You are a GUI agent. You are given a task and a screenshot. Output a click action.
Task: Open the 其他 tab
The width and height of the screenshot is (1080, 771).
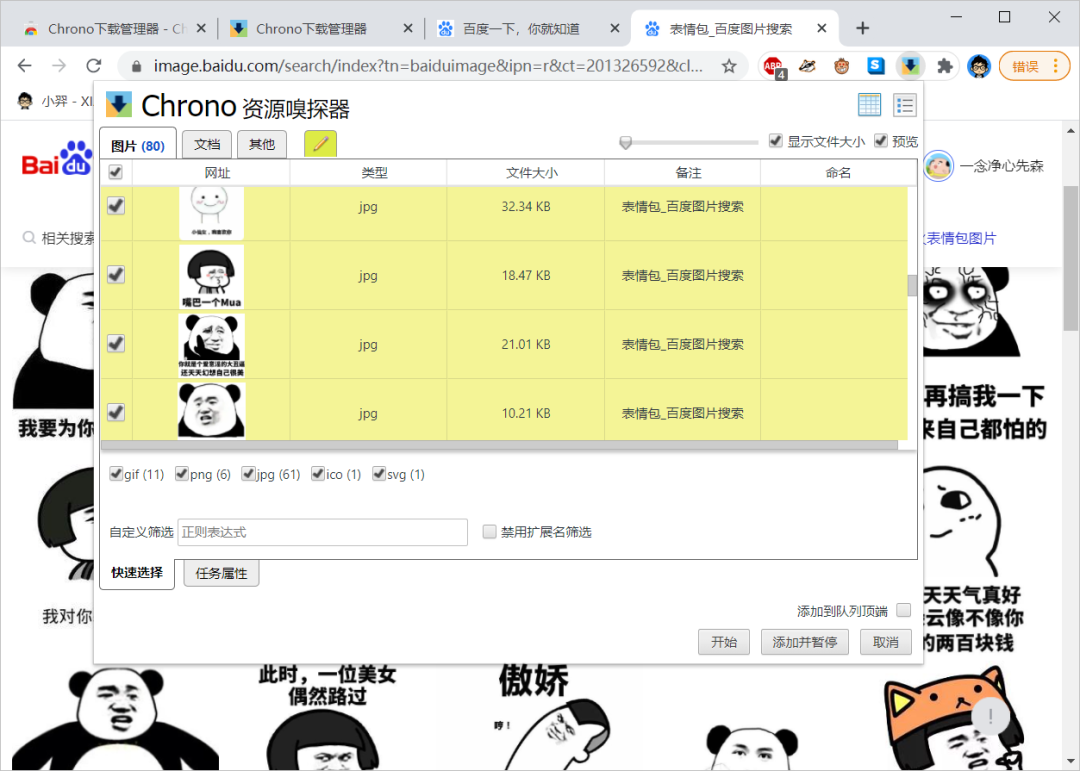pyautogui.click(x=262, y=144)
